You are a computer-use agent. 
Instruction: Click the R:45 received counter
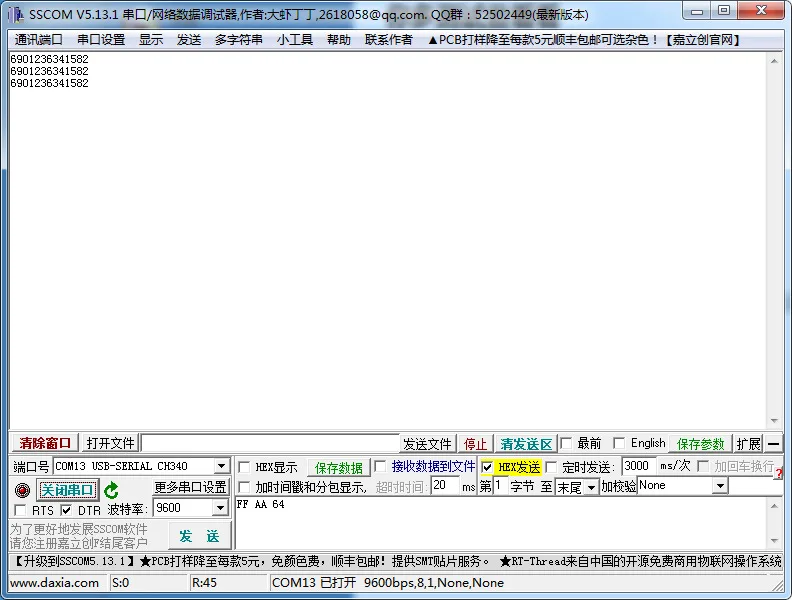click(204, 583)
